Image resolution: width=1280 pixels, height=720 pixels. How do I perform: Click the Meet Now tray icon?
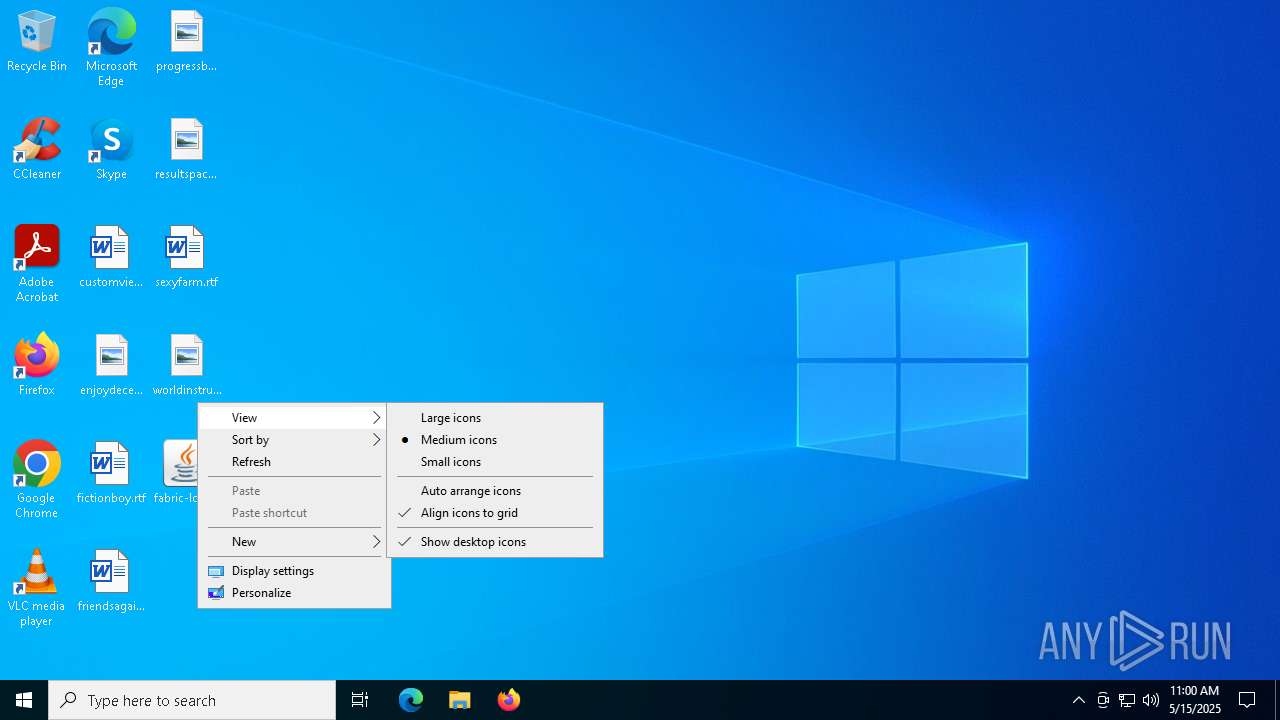(1103, 700)
